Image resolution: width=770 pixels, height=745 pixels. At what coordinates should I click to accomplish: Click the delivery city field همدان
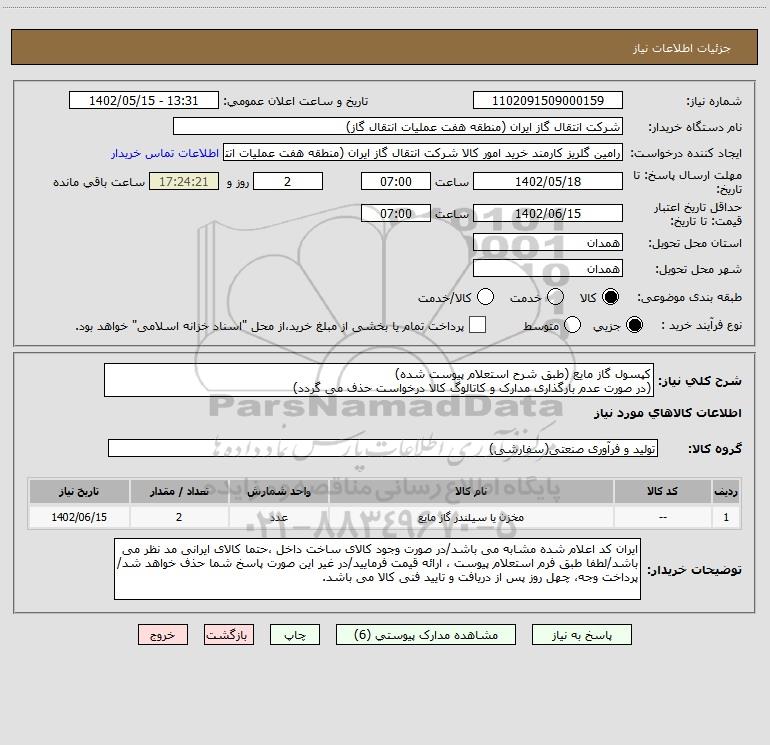point(548,269)
